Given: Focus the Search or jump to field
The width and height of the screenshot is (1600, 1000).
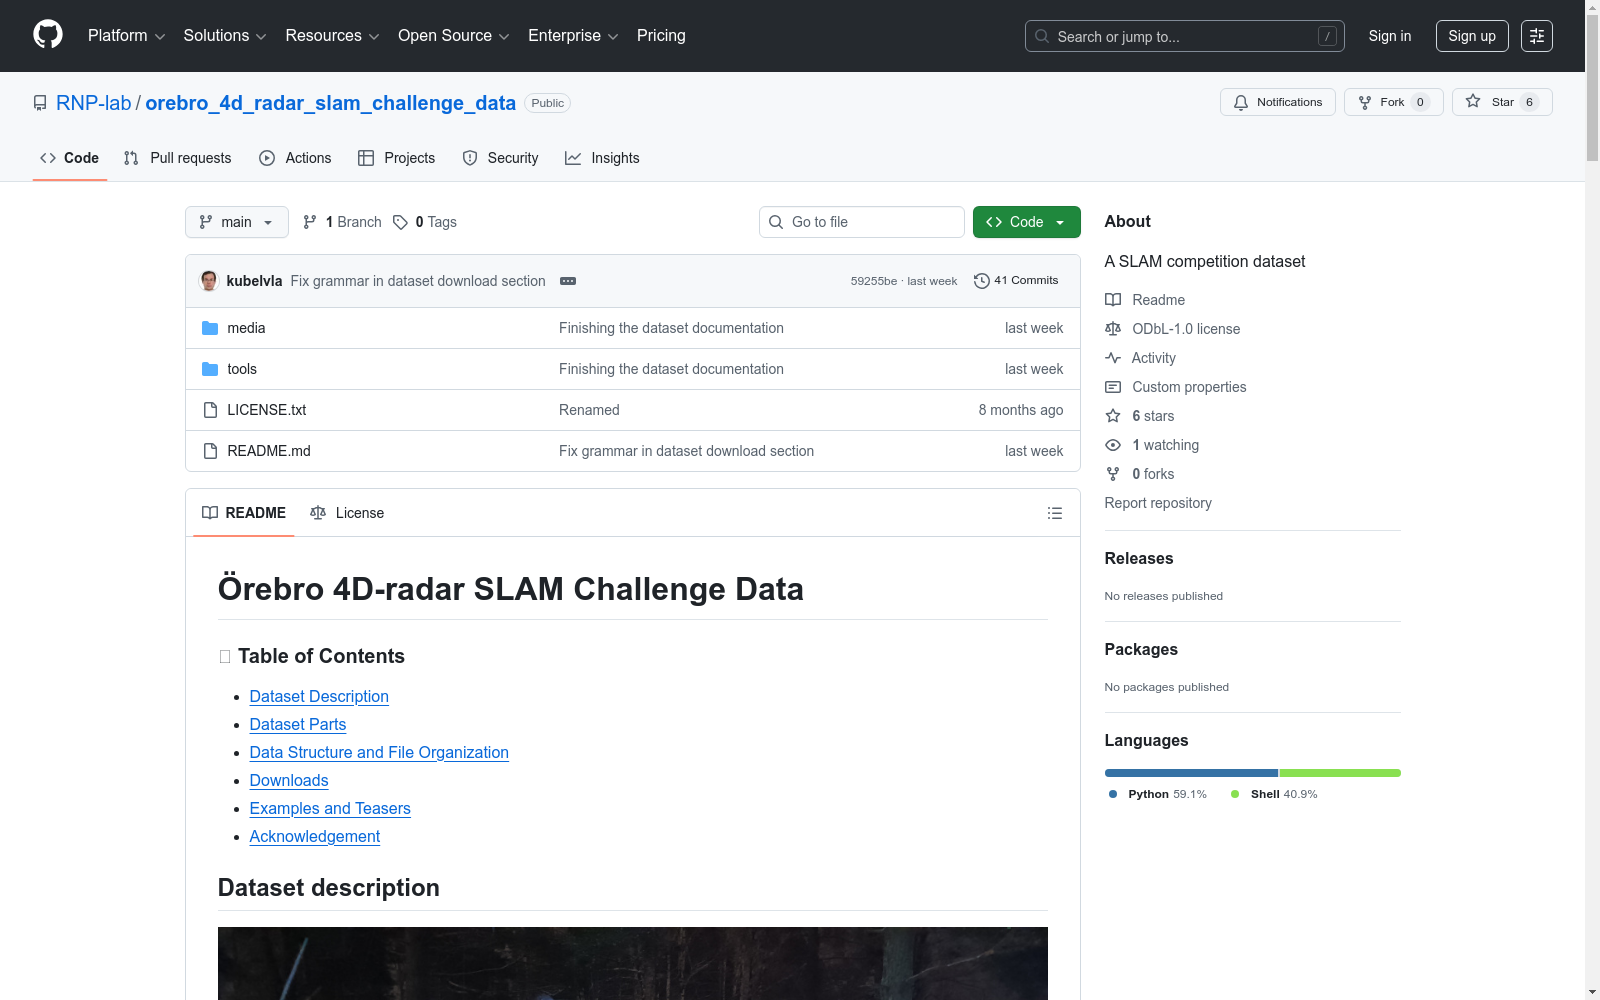Looking at the screenshot, I should click(x=1184, y=36).
